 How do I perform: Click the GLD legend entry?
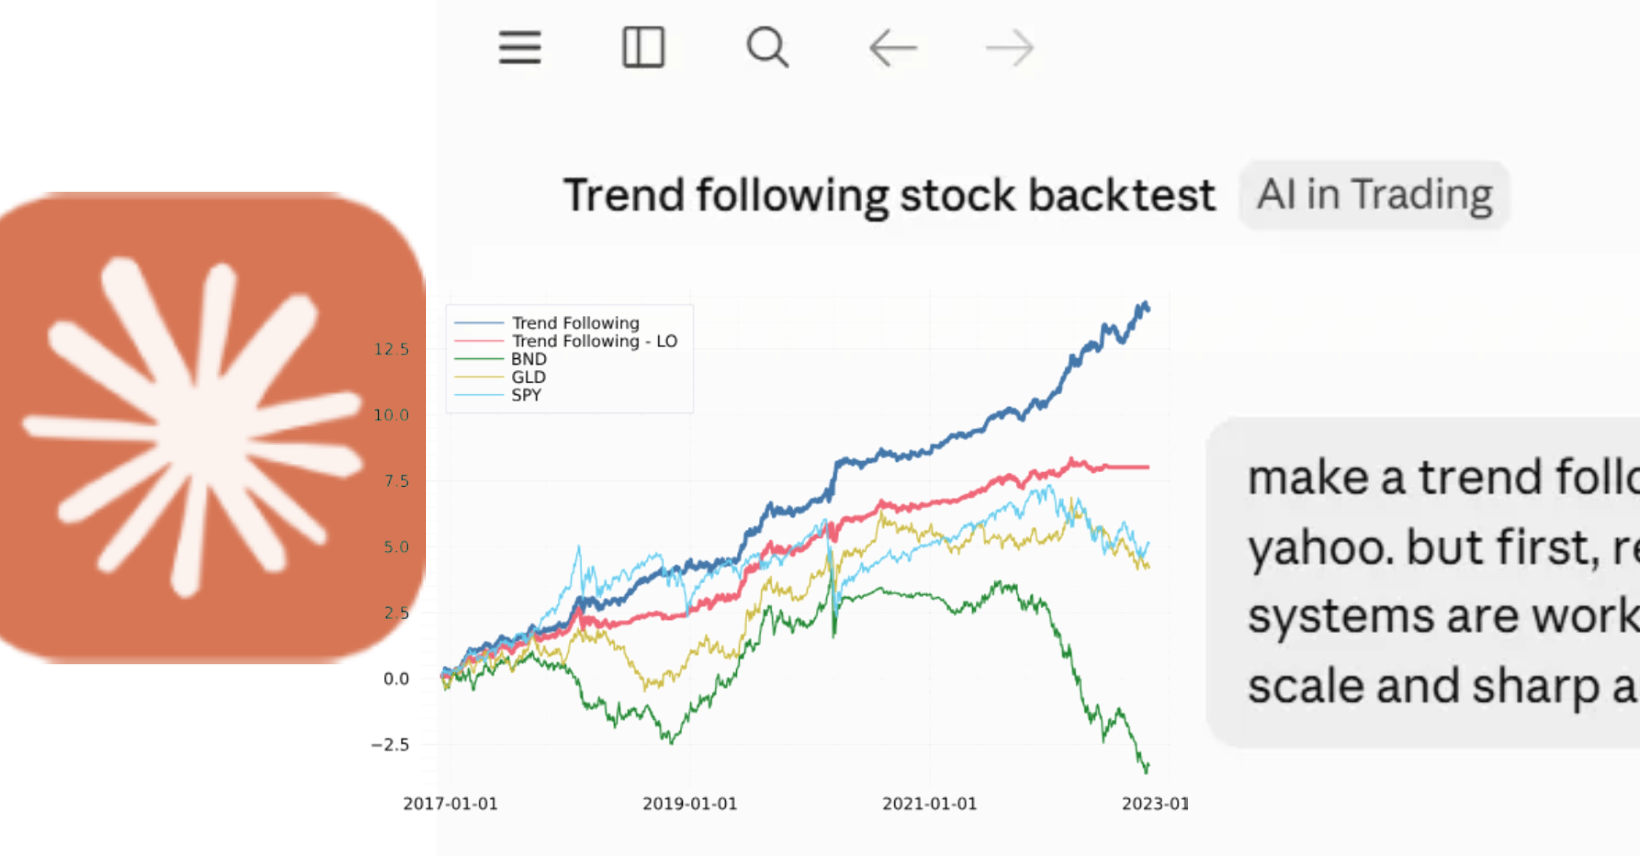pos(528,377)
